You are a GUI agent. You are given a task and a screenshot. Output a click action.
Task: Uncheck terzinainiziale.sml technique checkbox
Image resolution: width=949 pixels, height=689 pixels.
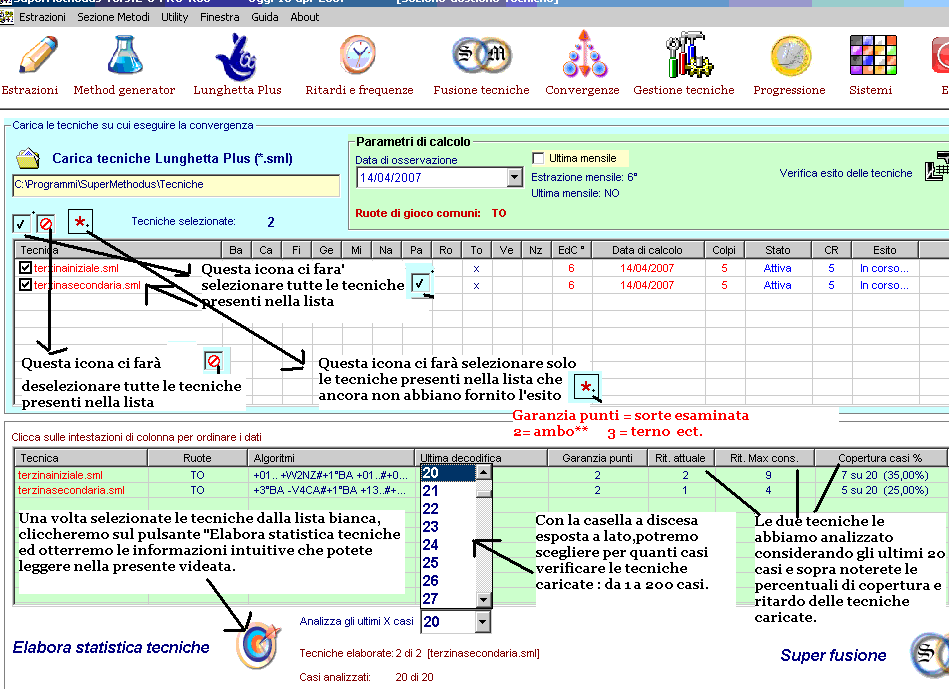tap(25, 267)
